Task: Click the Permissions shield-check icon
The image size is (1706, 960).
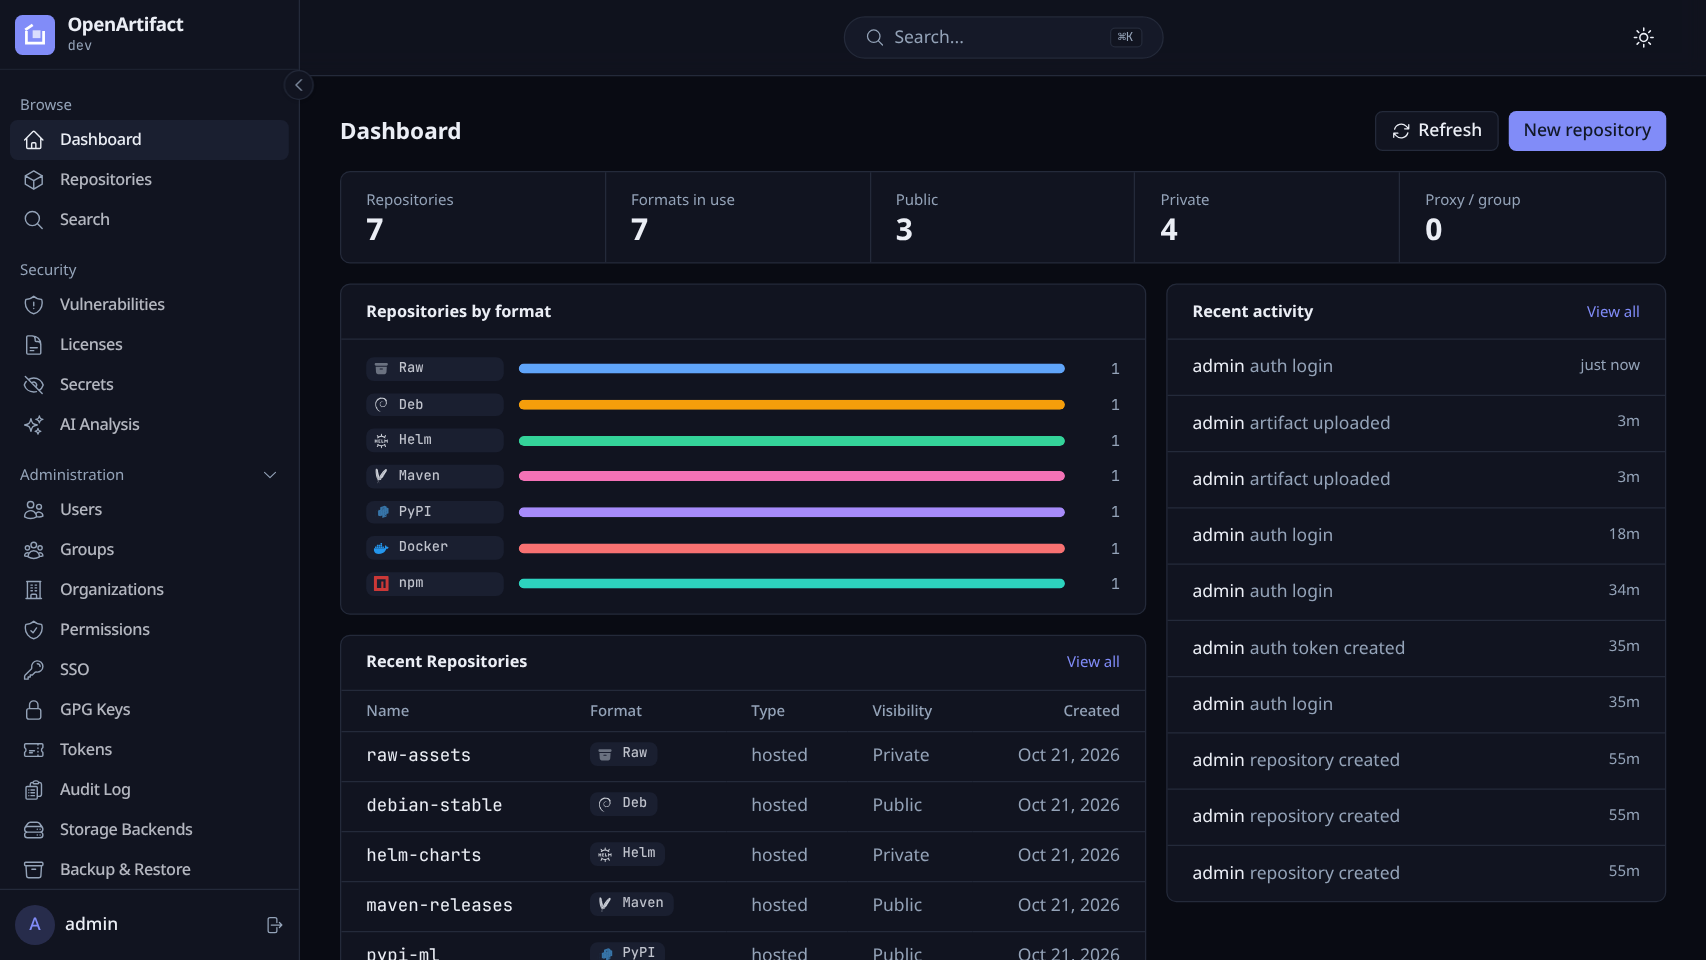Action: pos(34,630)
